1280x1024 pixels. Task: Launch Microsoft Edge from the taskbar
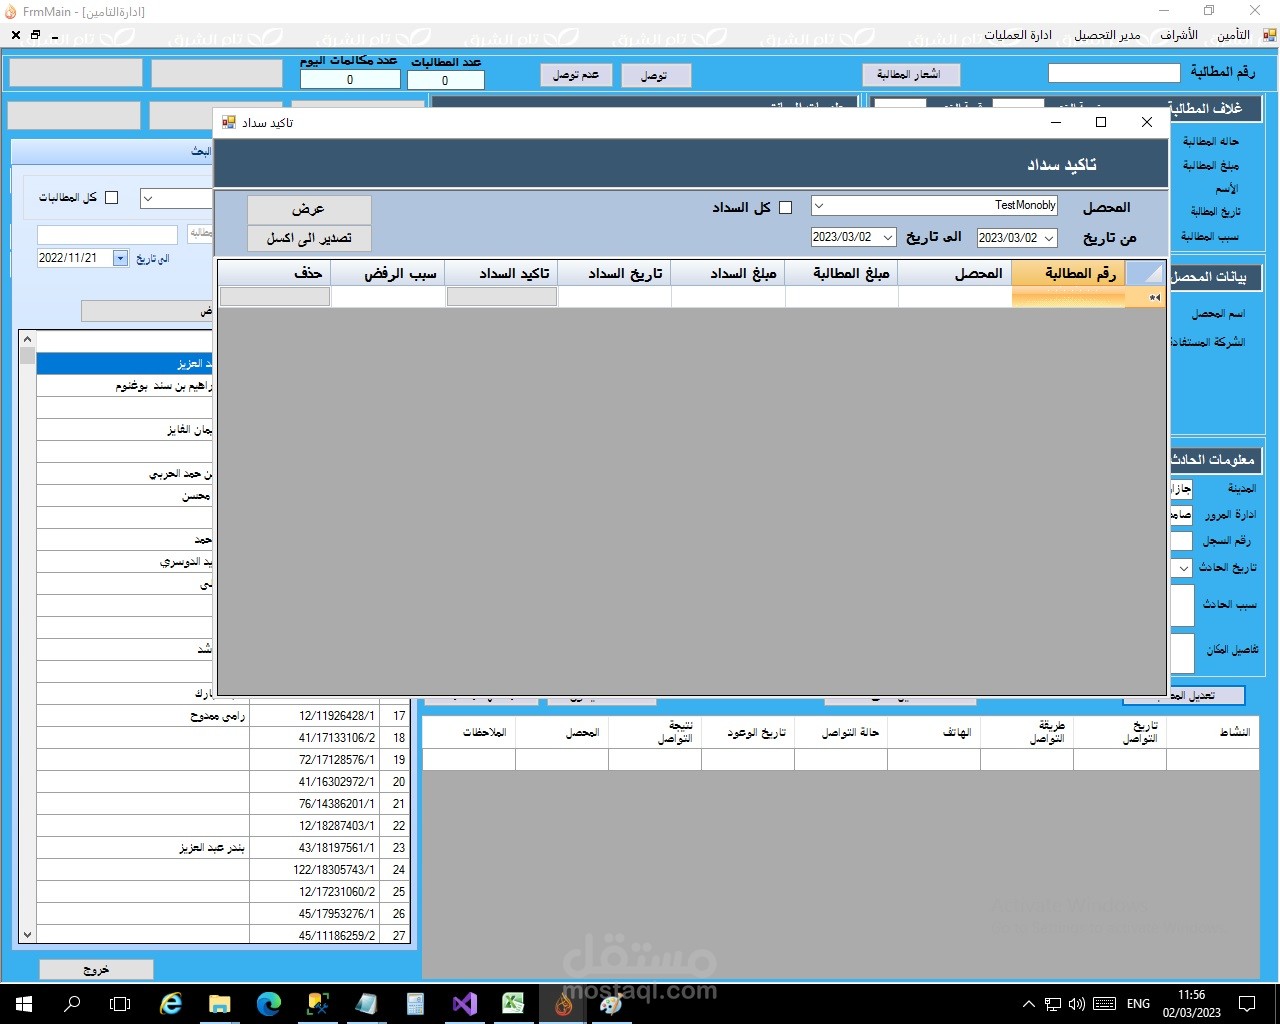click(x=269, y=1004)
